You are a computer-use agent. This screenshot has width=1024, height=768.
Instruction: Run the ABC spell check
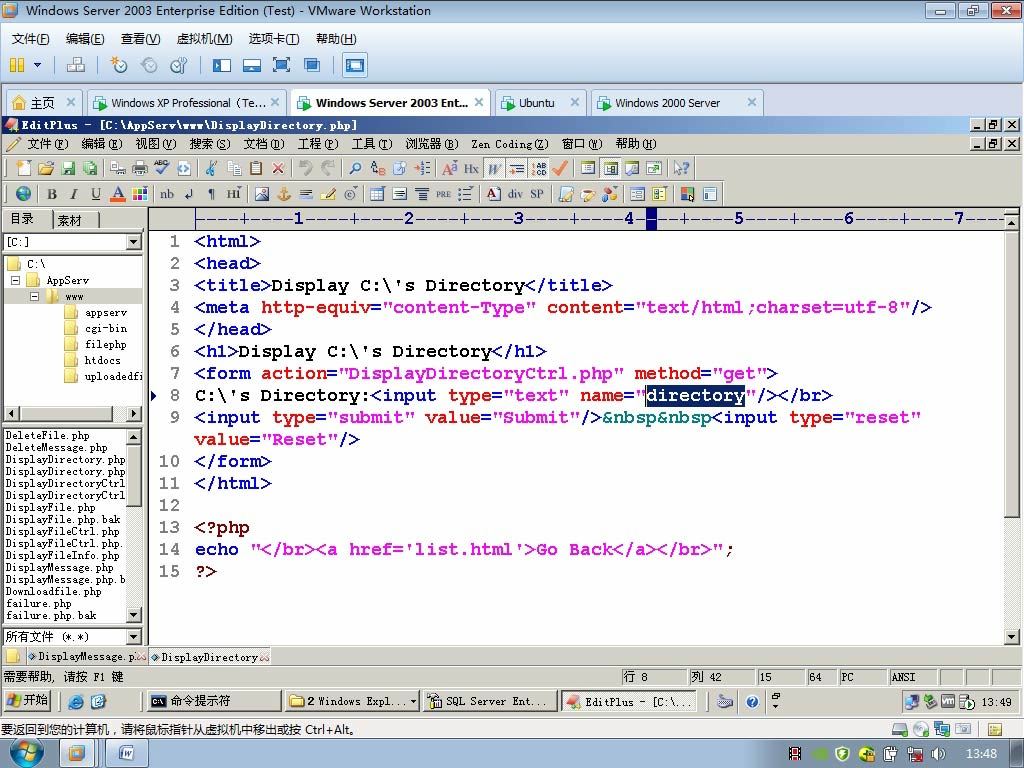coord(161,168)
